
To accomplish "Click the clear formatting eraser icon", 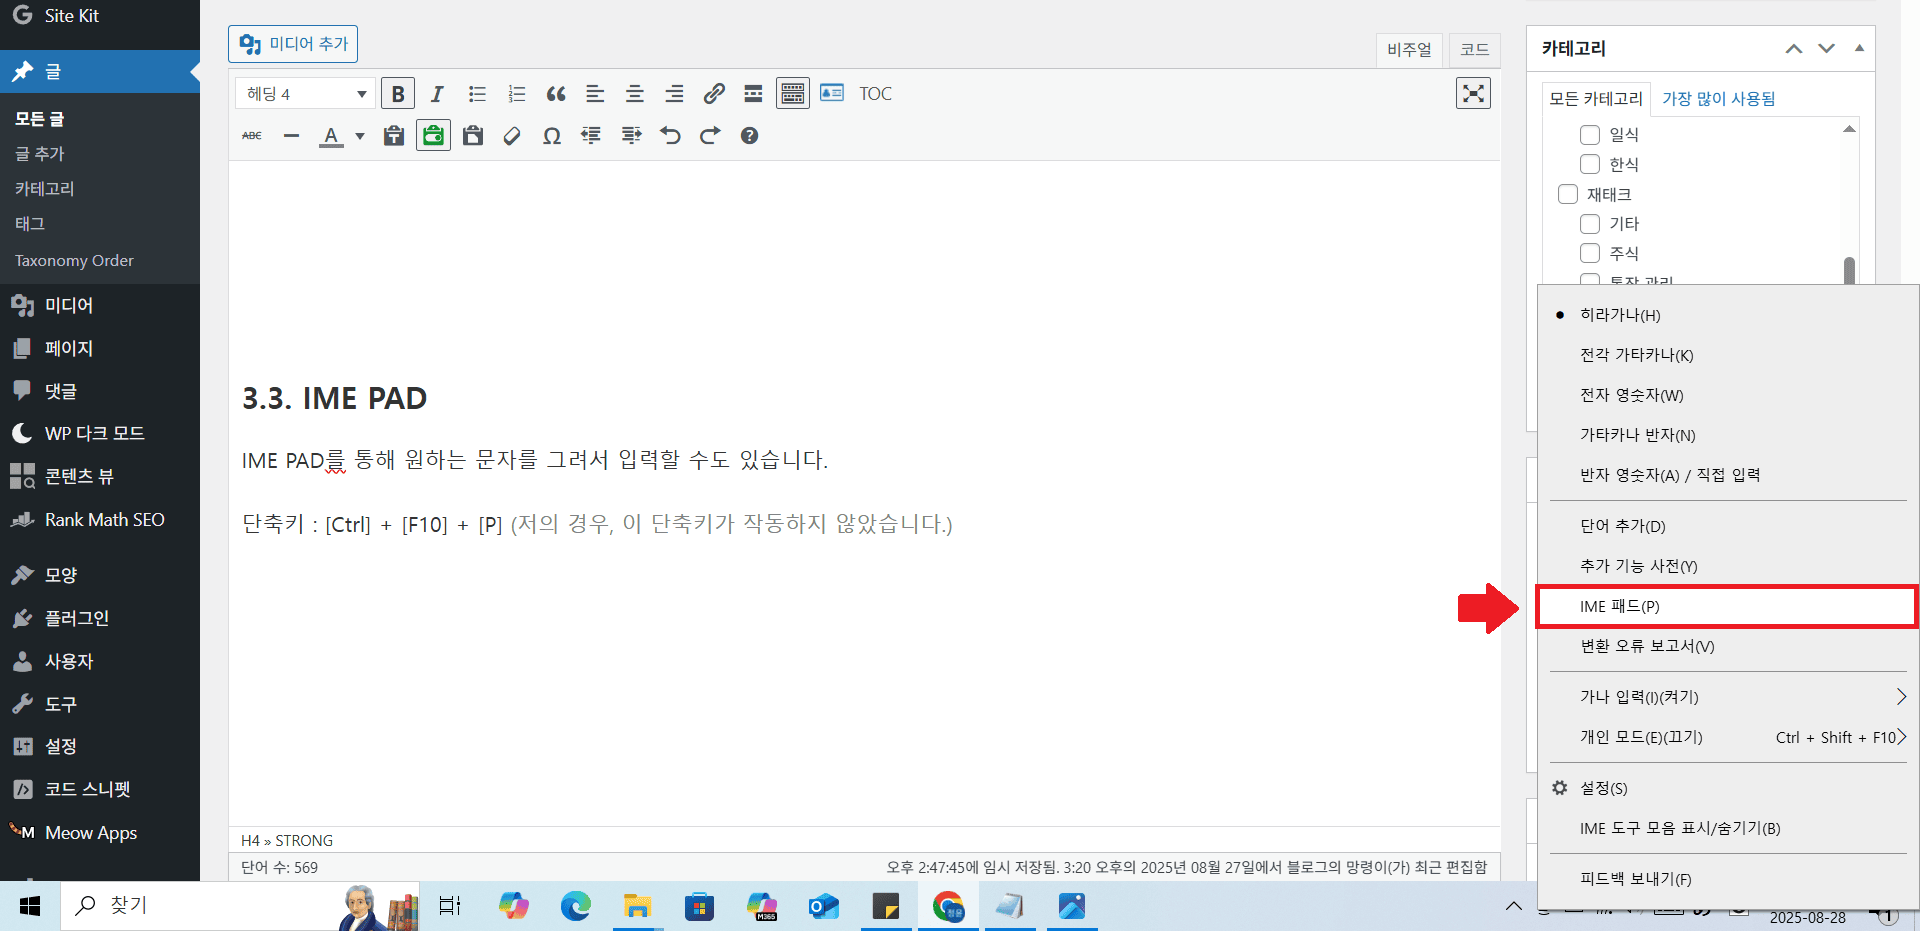I will pyautogui.click(x=512, y=136).
